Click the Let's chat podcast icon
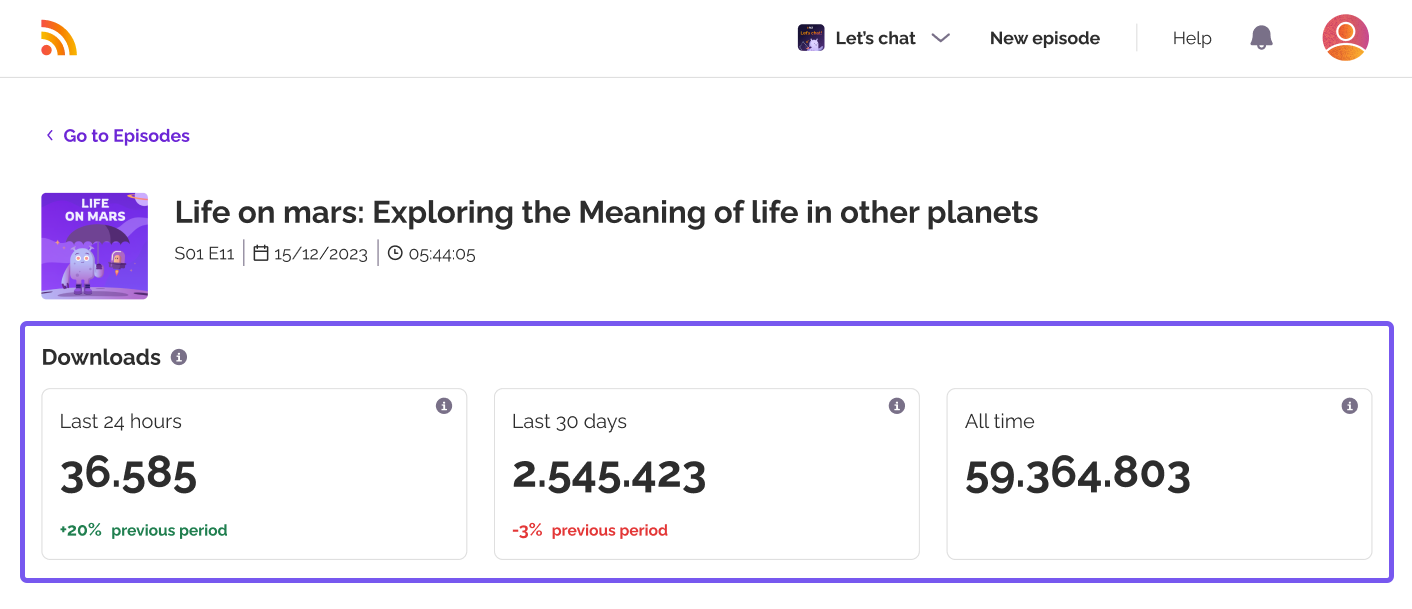Image resolution: width=1412 pixels, height=609 pixels. tap(811, 38)
